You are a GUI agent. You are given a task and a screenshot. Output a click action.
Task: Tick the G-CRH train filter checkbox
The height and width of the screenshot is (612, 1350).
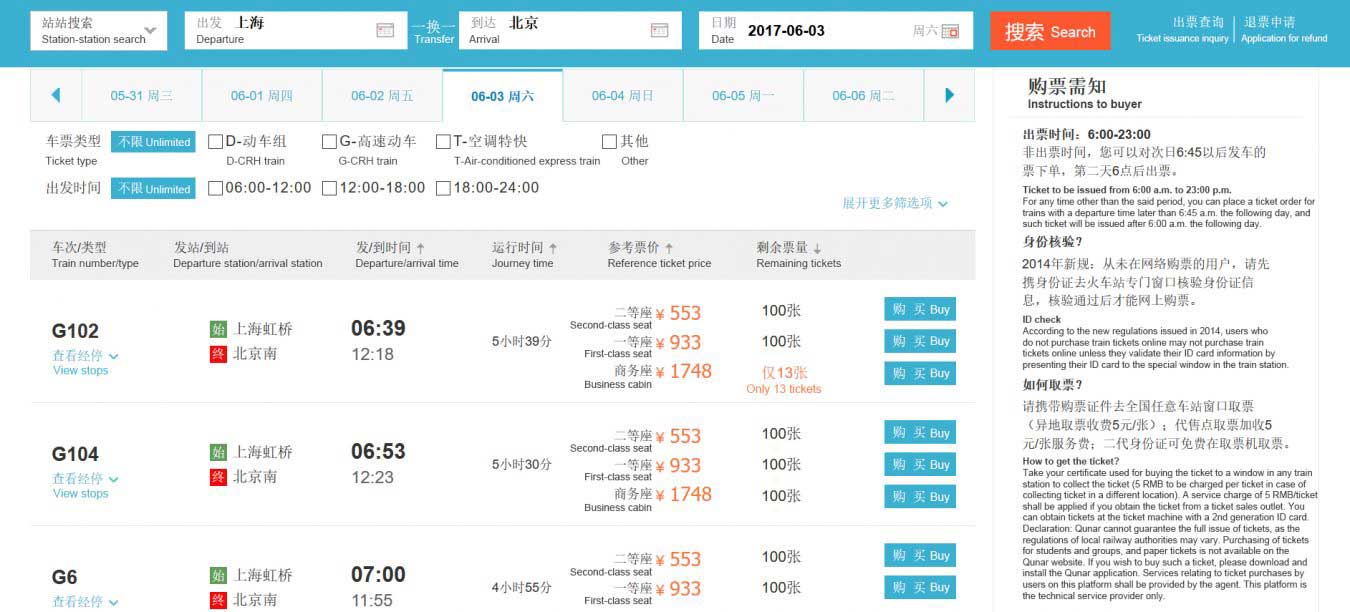329,142
